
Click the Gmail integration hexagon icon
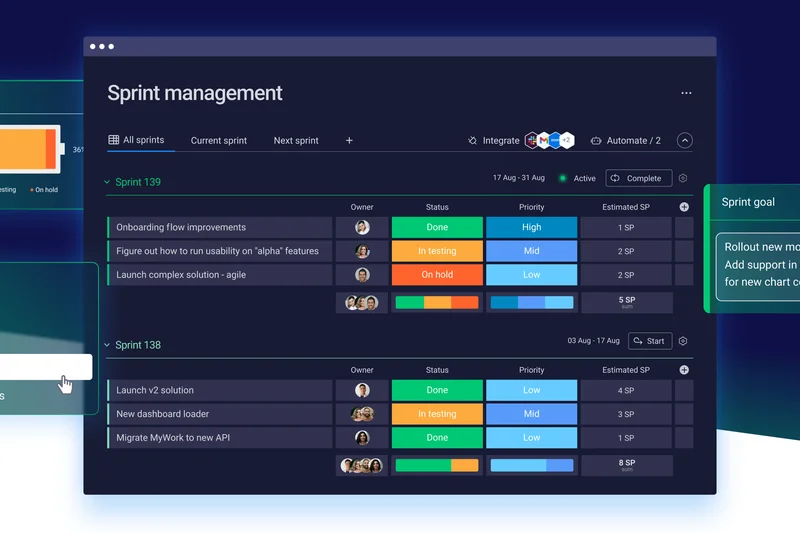[x=543, y=141]
